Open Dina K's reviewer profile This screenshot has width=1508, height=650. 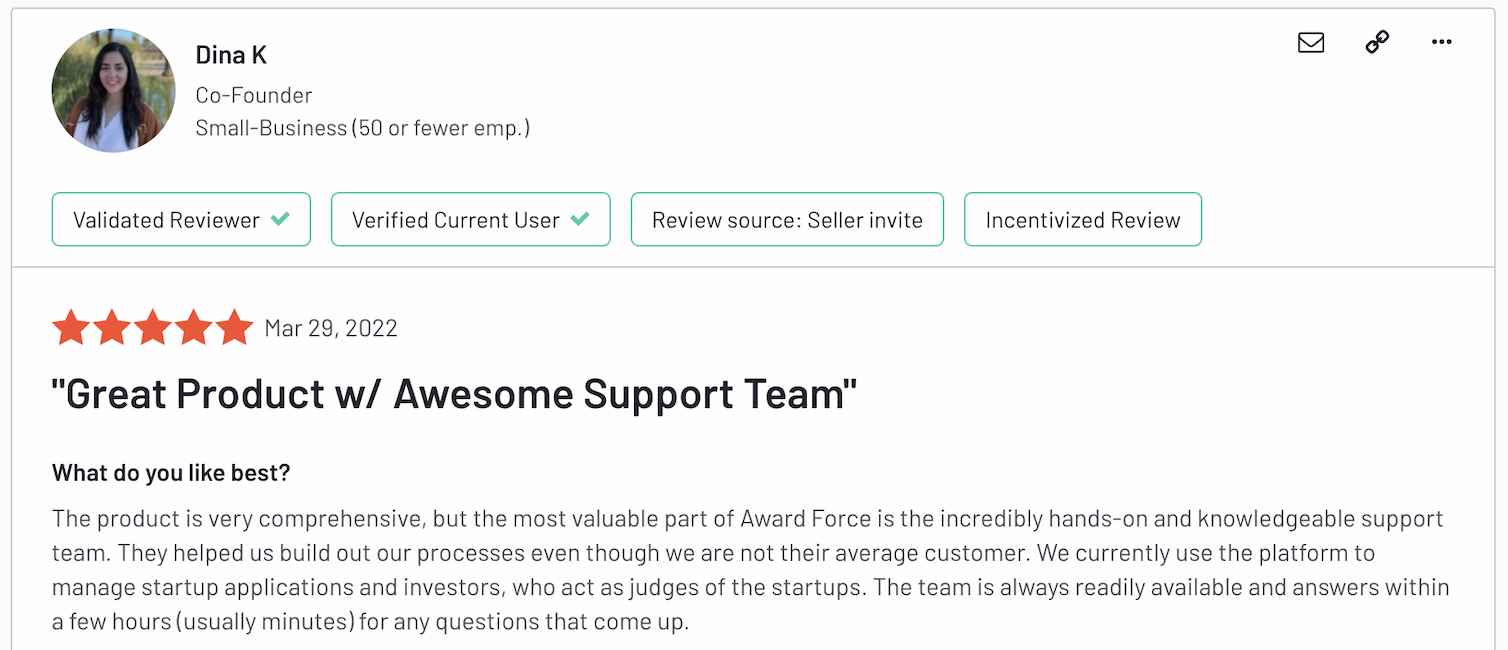tap(231, 55)
